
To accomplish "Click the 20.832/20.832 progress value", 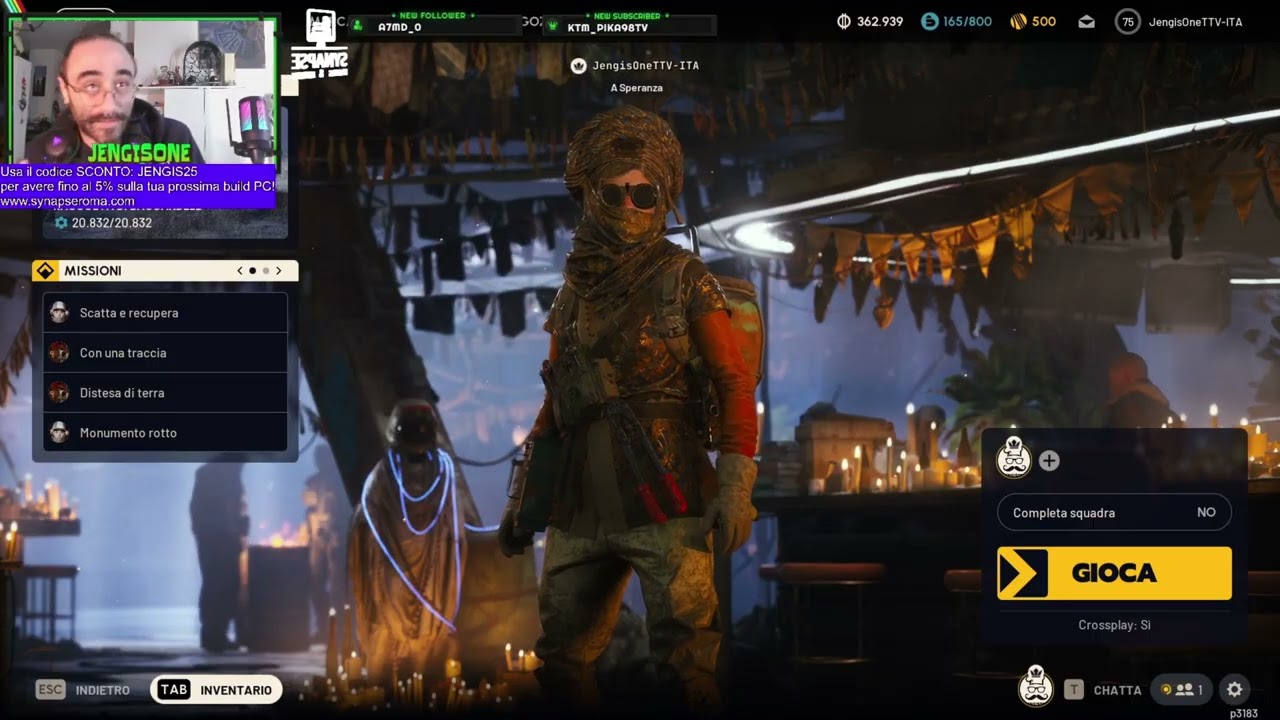I will 112,223.
